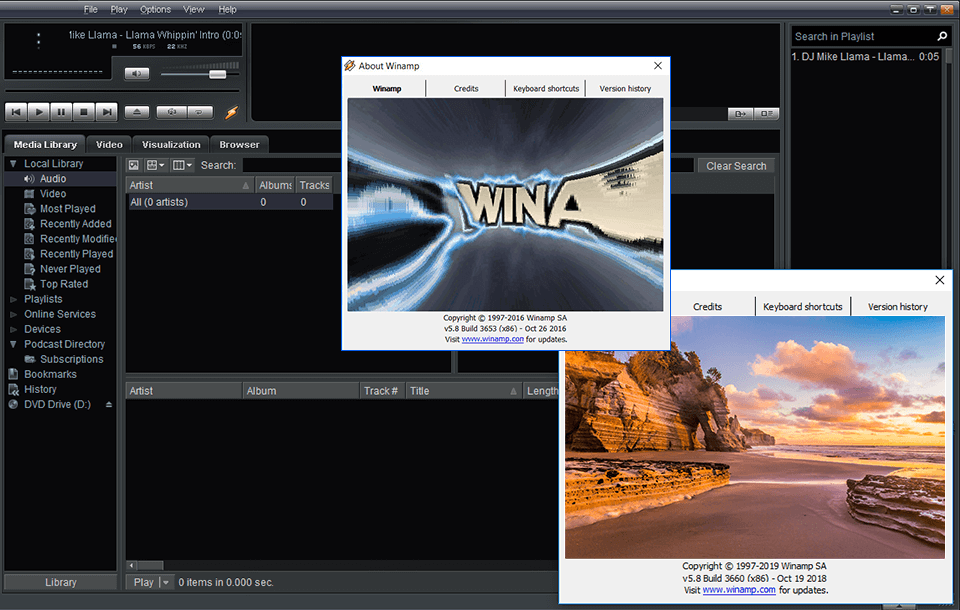This screenshot has width=960, height=610.
Task: Click the Winamp lightning bolt icon
Action: coord(229,113)
